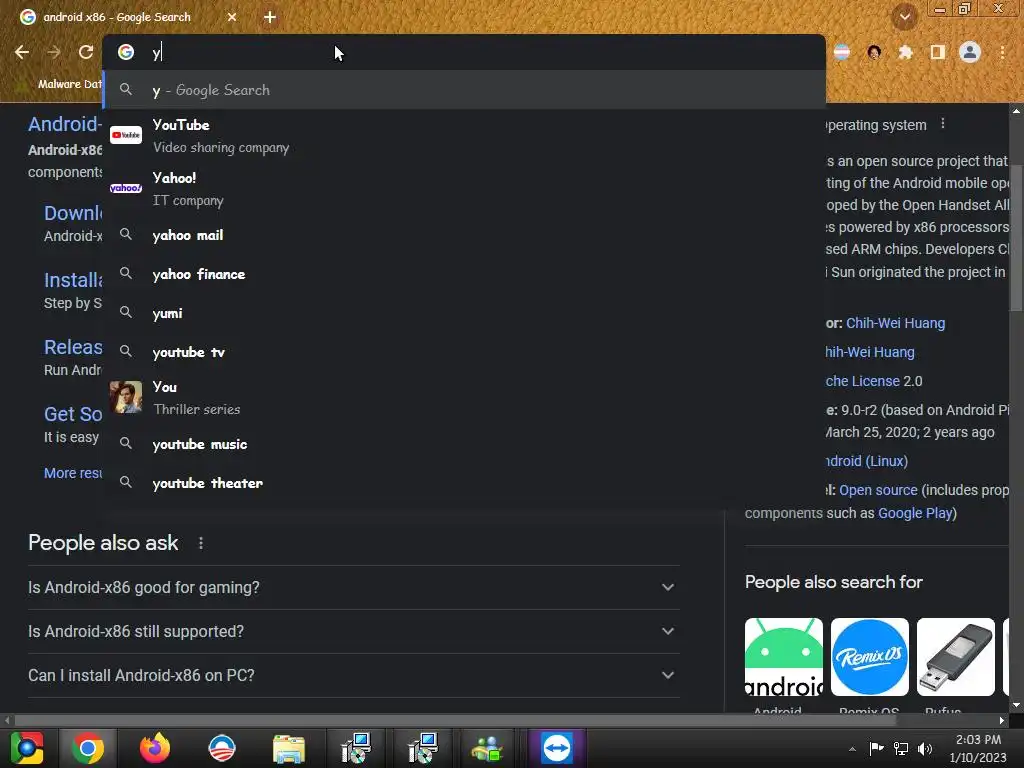Screen dimensions: 1024x768
Task: Reload the current page
Action: [x=86, y=52]
